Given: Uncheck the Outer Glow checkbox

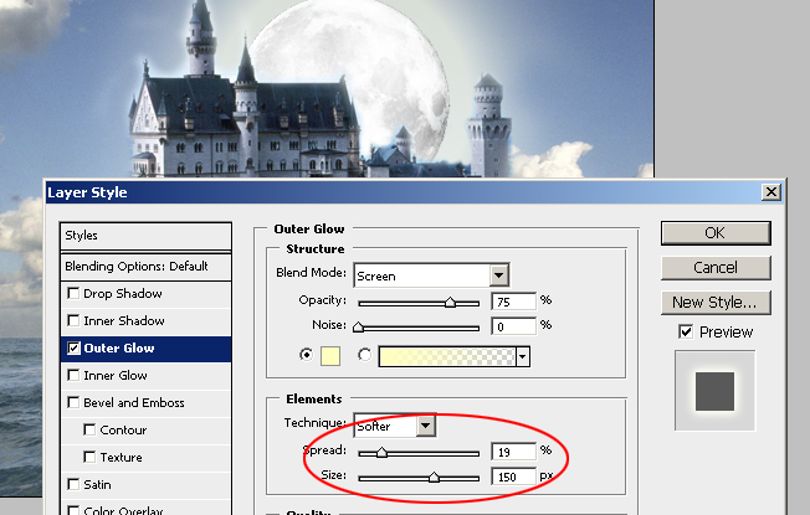Looking at the screenshot, I should click(x=73, y=348).
